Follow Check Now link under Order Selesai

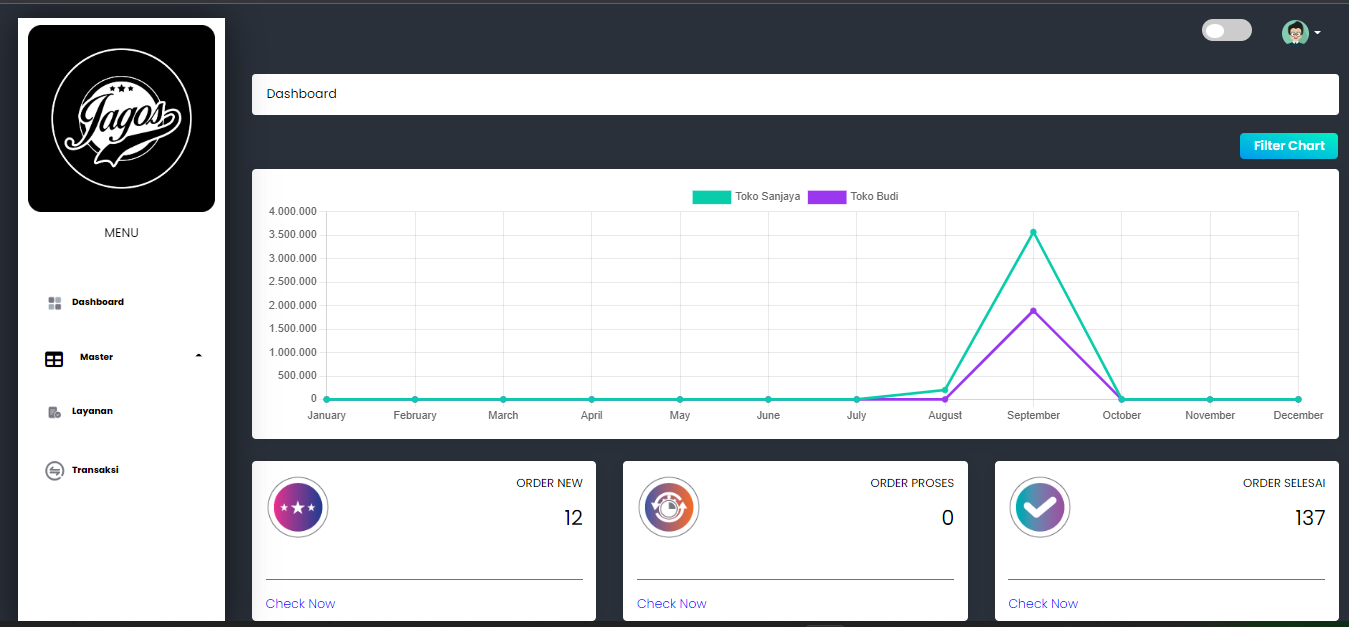1043,604
